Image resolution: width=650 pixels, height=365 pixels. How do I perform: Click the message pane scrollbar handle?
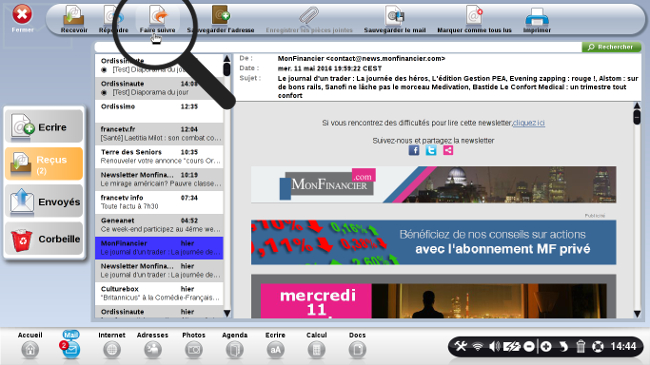point(637,117)
